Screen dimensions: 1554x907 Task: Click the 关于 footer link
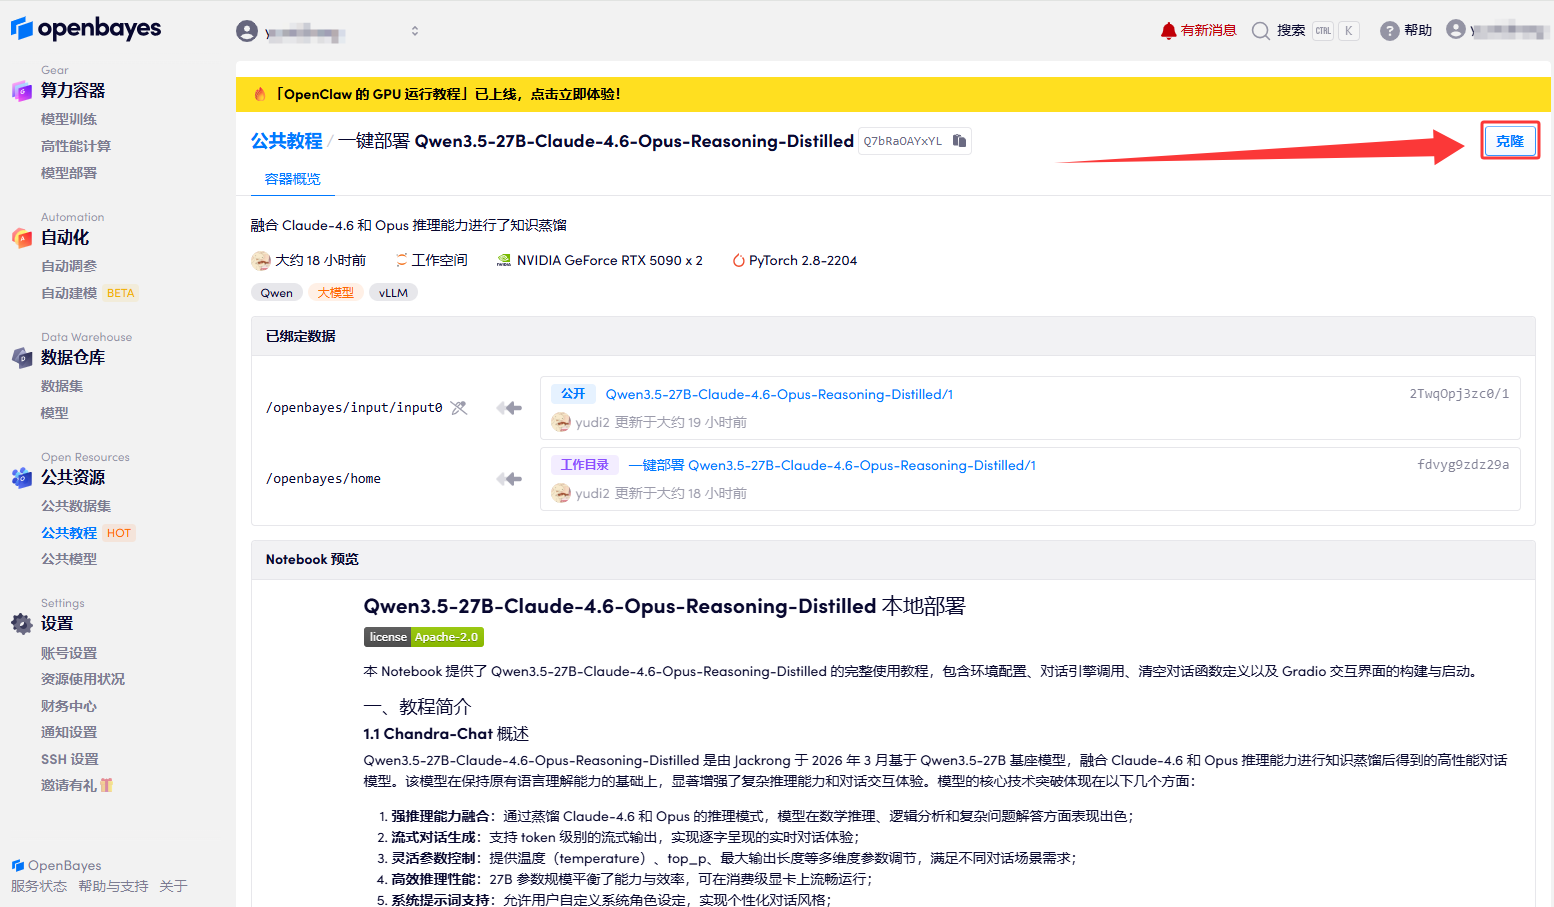(x=173, y=886)
